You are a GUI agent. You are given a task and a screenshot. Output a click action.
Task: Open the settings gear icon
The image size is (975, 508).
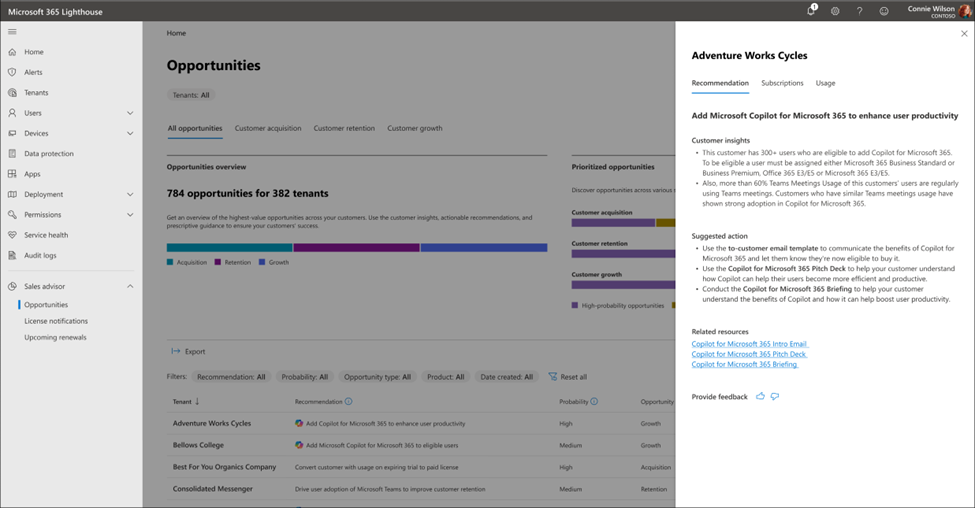click(835, 11)
